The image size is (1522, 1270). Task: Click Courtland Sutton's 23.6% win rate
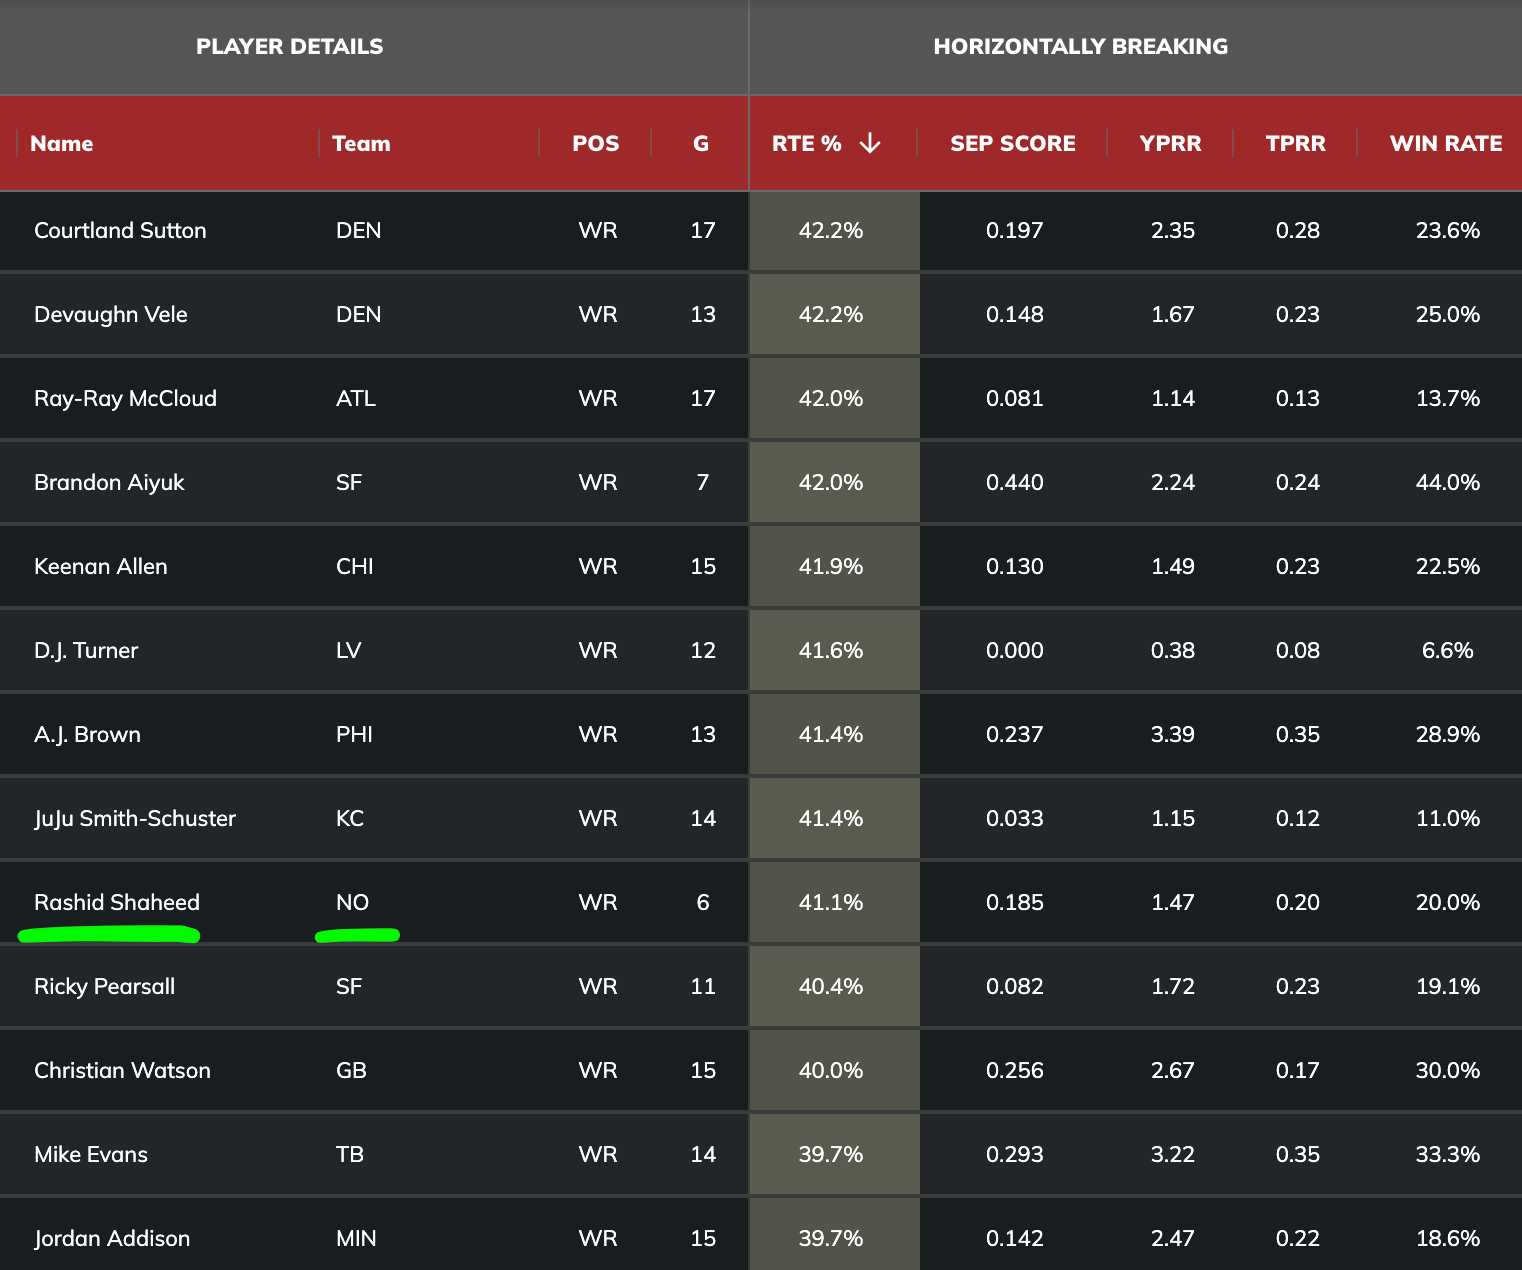coord(1448,230)
